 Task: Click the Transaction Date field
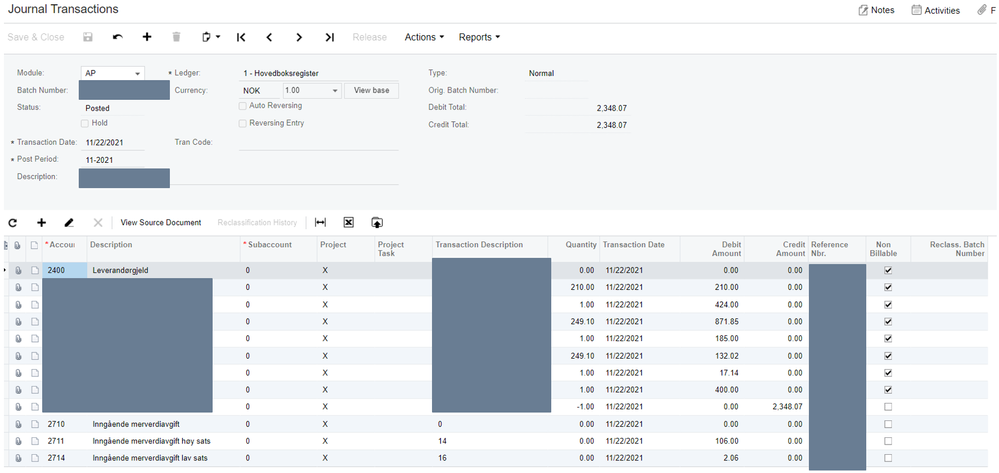click(x=112, y=142)
